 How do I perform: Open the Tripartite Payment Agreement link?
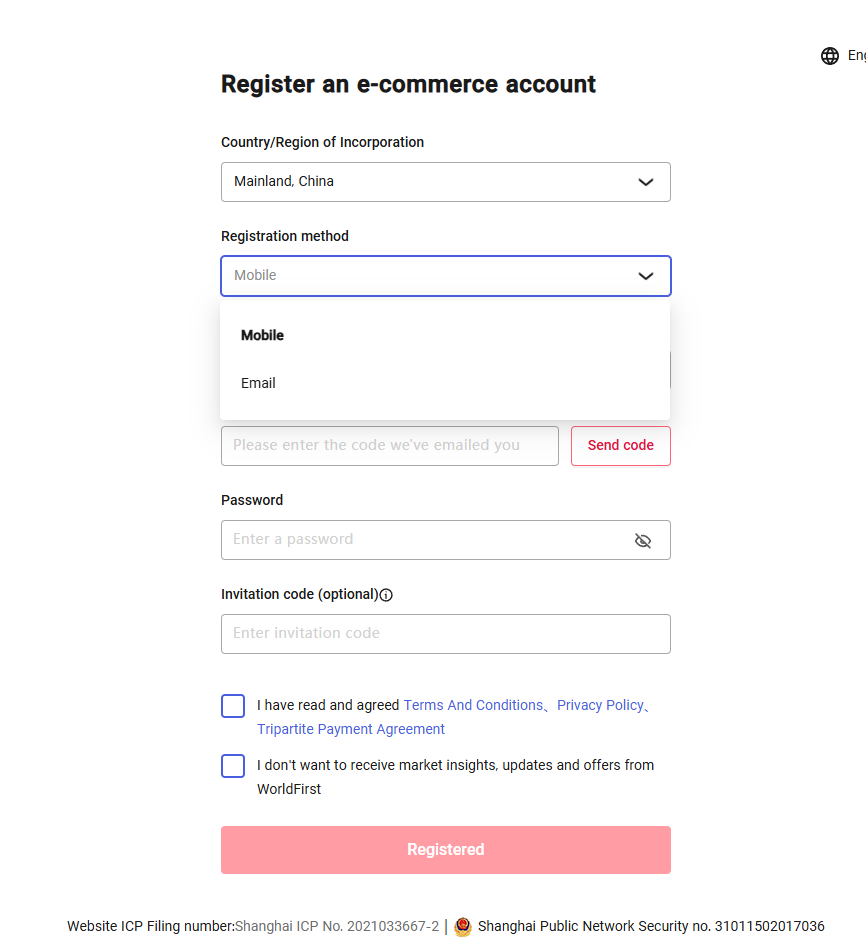[x=350, y=728]
